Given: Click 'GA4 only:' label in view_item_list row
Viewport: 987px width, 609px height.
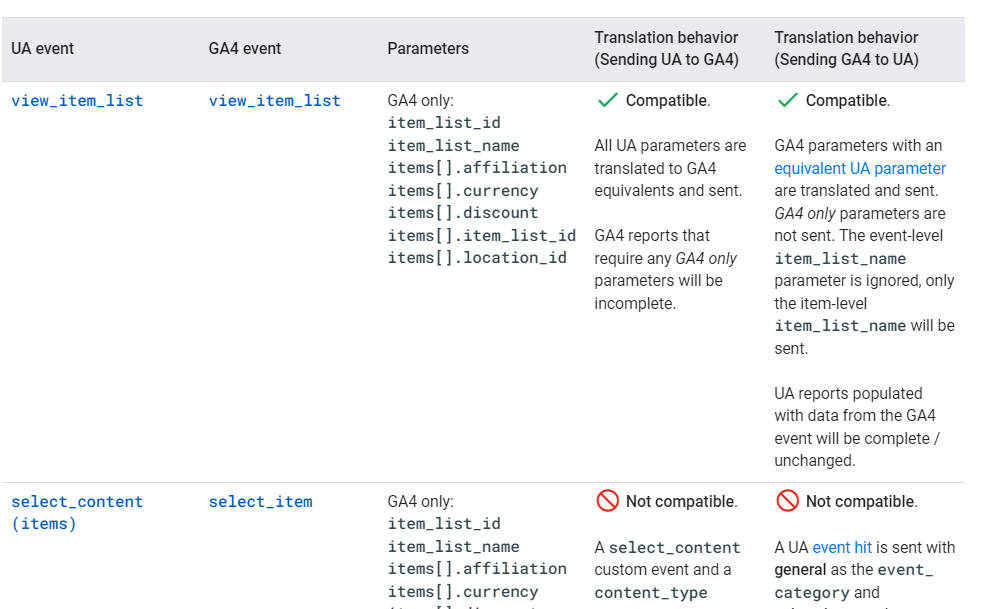Looking at the screenshot, I should 420,101.
